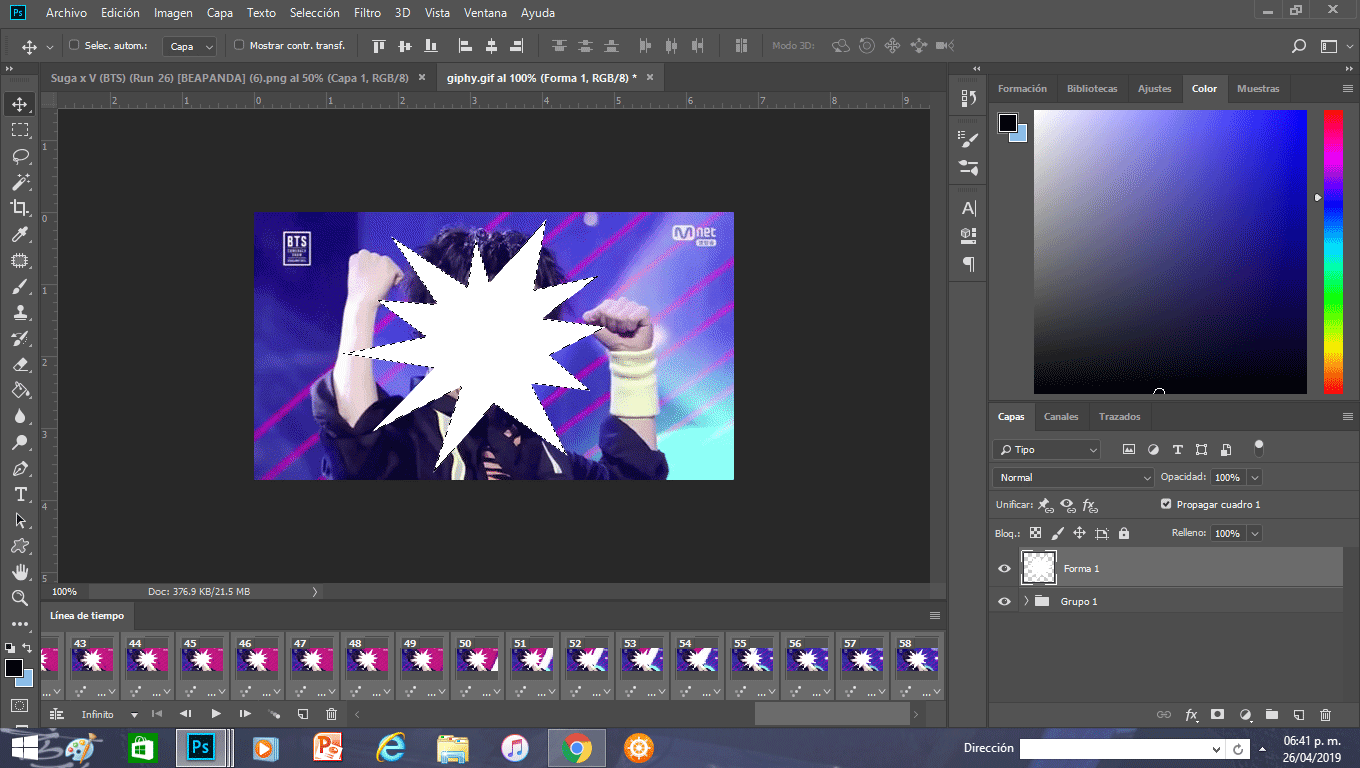Toggle unify layer visibility icon

[x=1068, y=505]
